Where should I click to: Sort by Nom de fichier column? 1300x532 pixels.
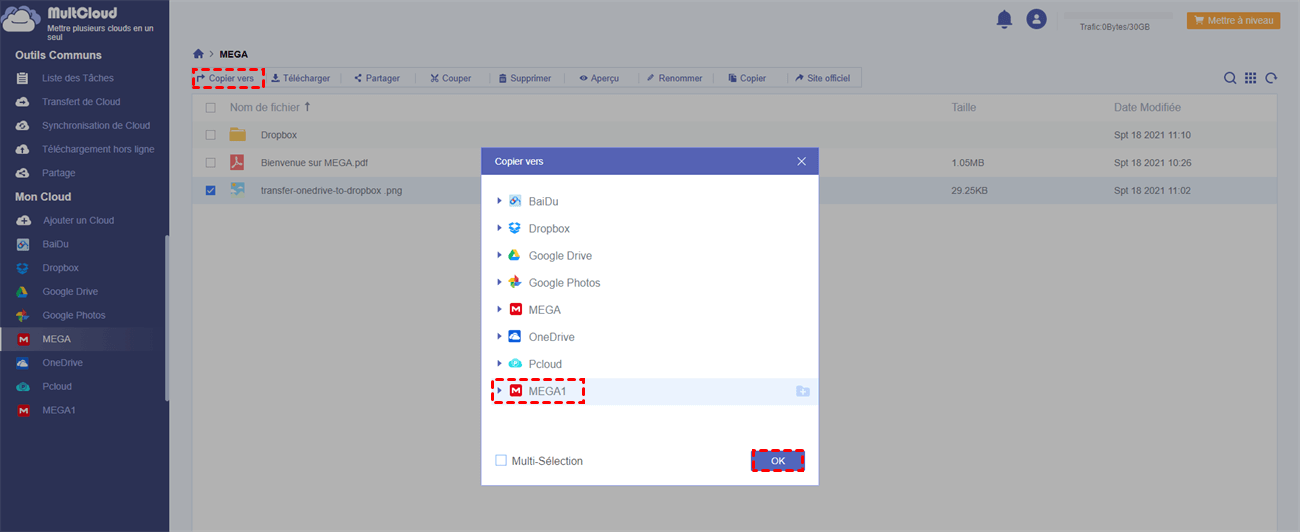[x=270, y=107]
